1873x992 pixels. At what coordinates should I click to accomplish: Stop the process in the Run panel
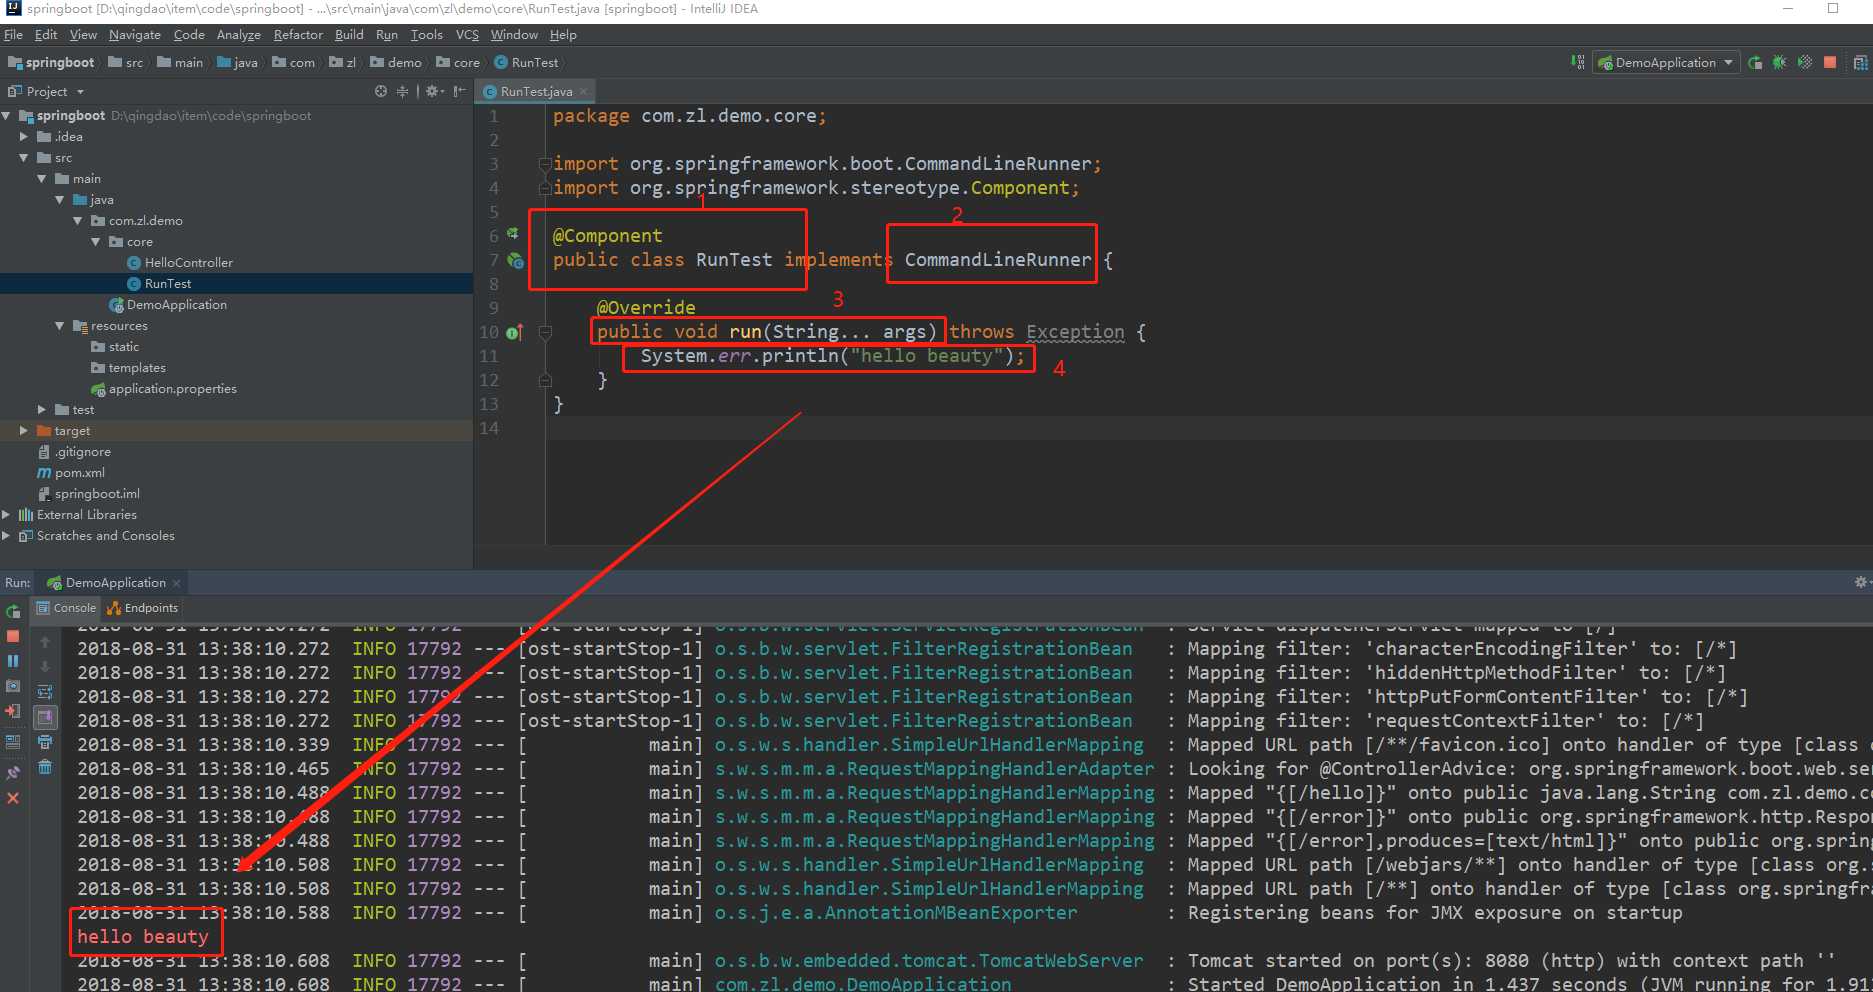pos(13,636)
